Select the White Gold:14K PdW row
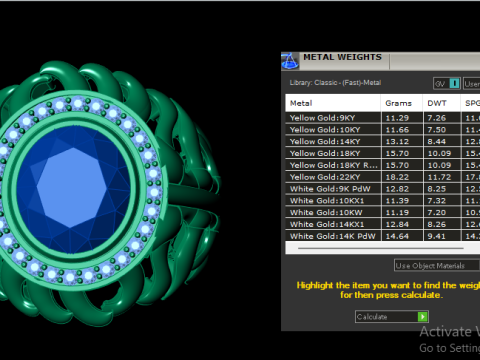The image size is (480, 360). tap(383, 236)
